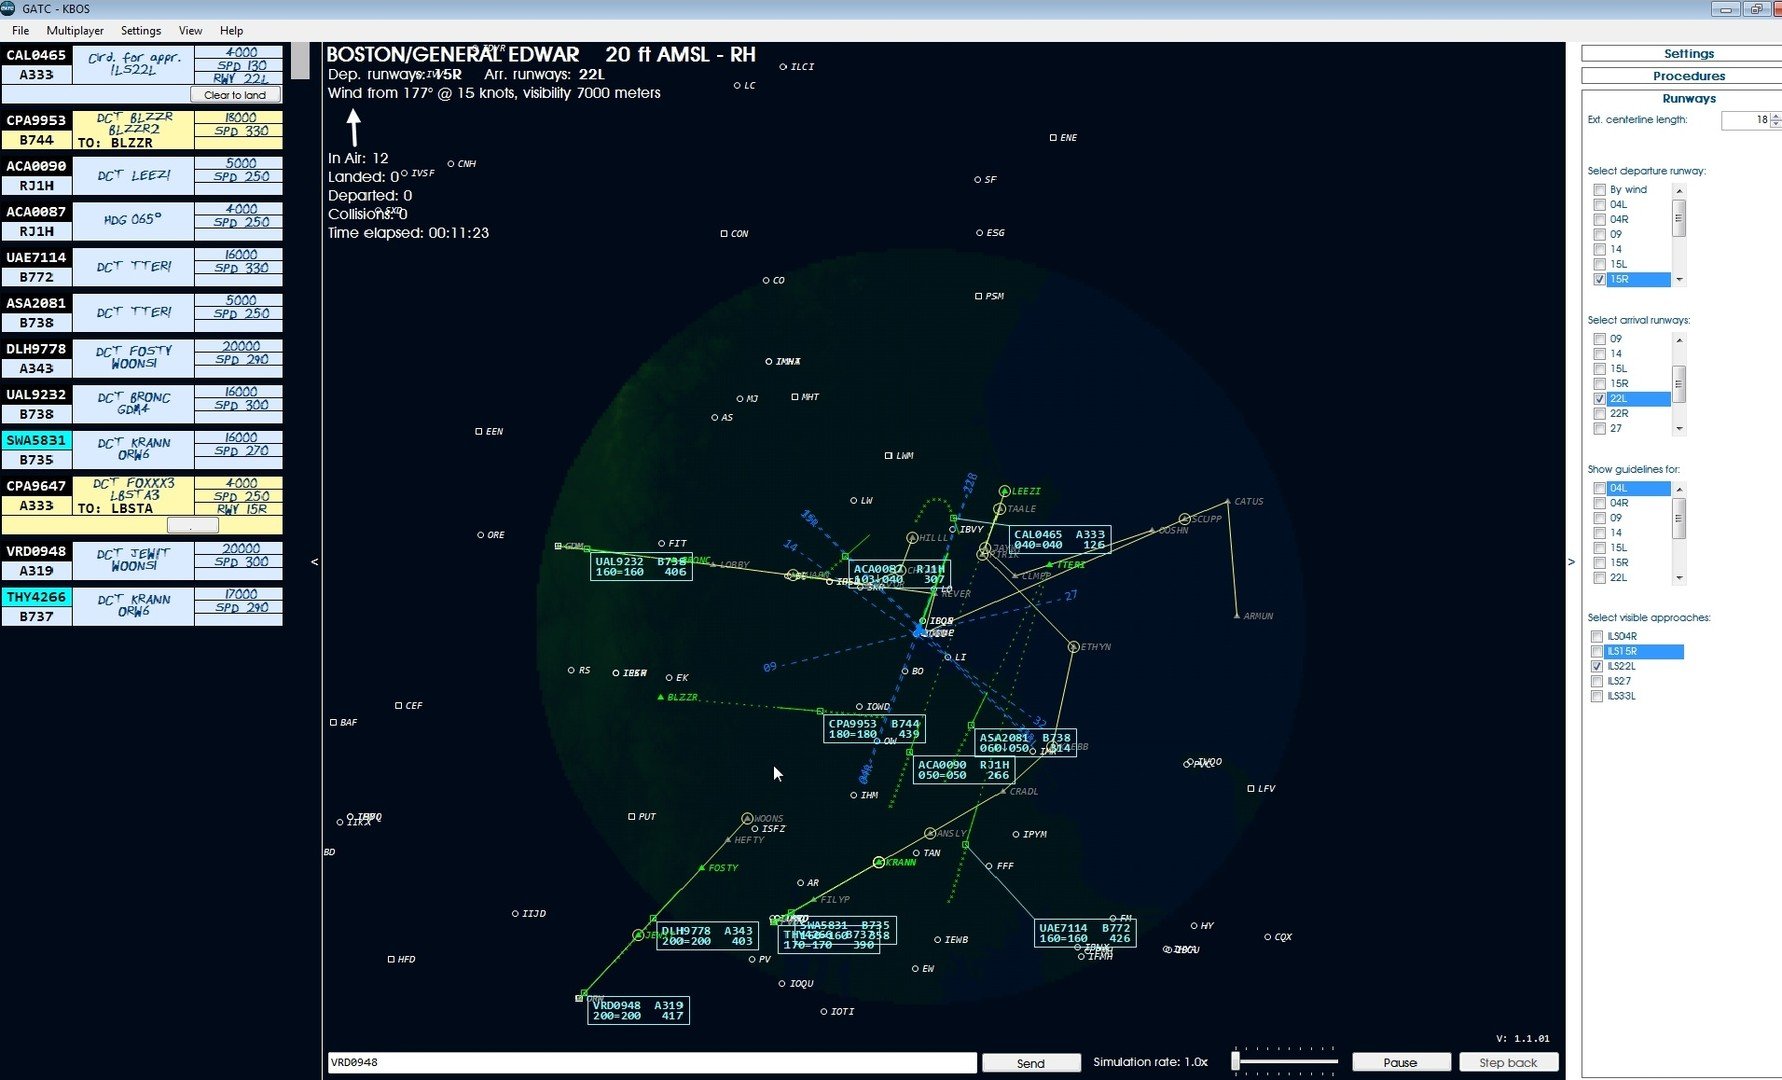This screenshot has width=1782, height=1080.
Task: Click the BLZZR waypoint marker on the map
Action: click(661, 697)
